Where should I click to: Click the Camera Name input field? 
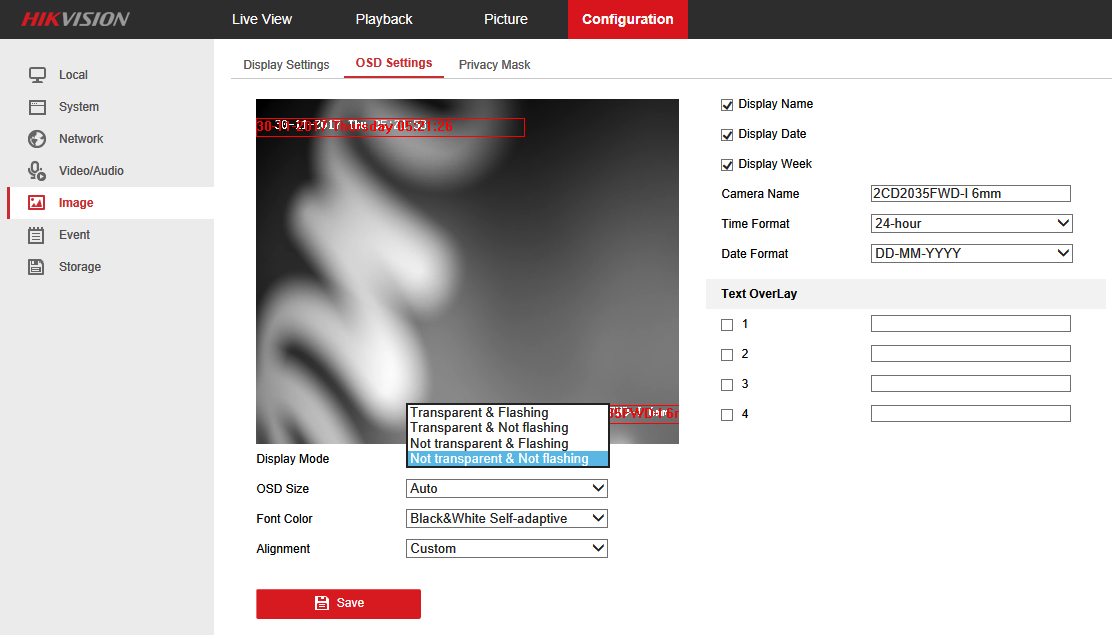coord(970,194)
